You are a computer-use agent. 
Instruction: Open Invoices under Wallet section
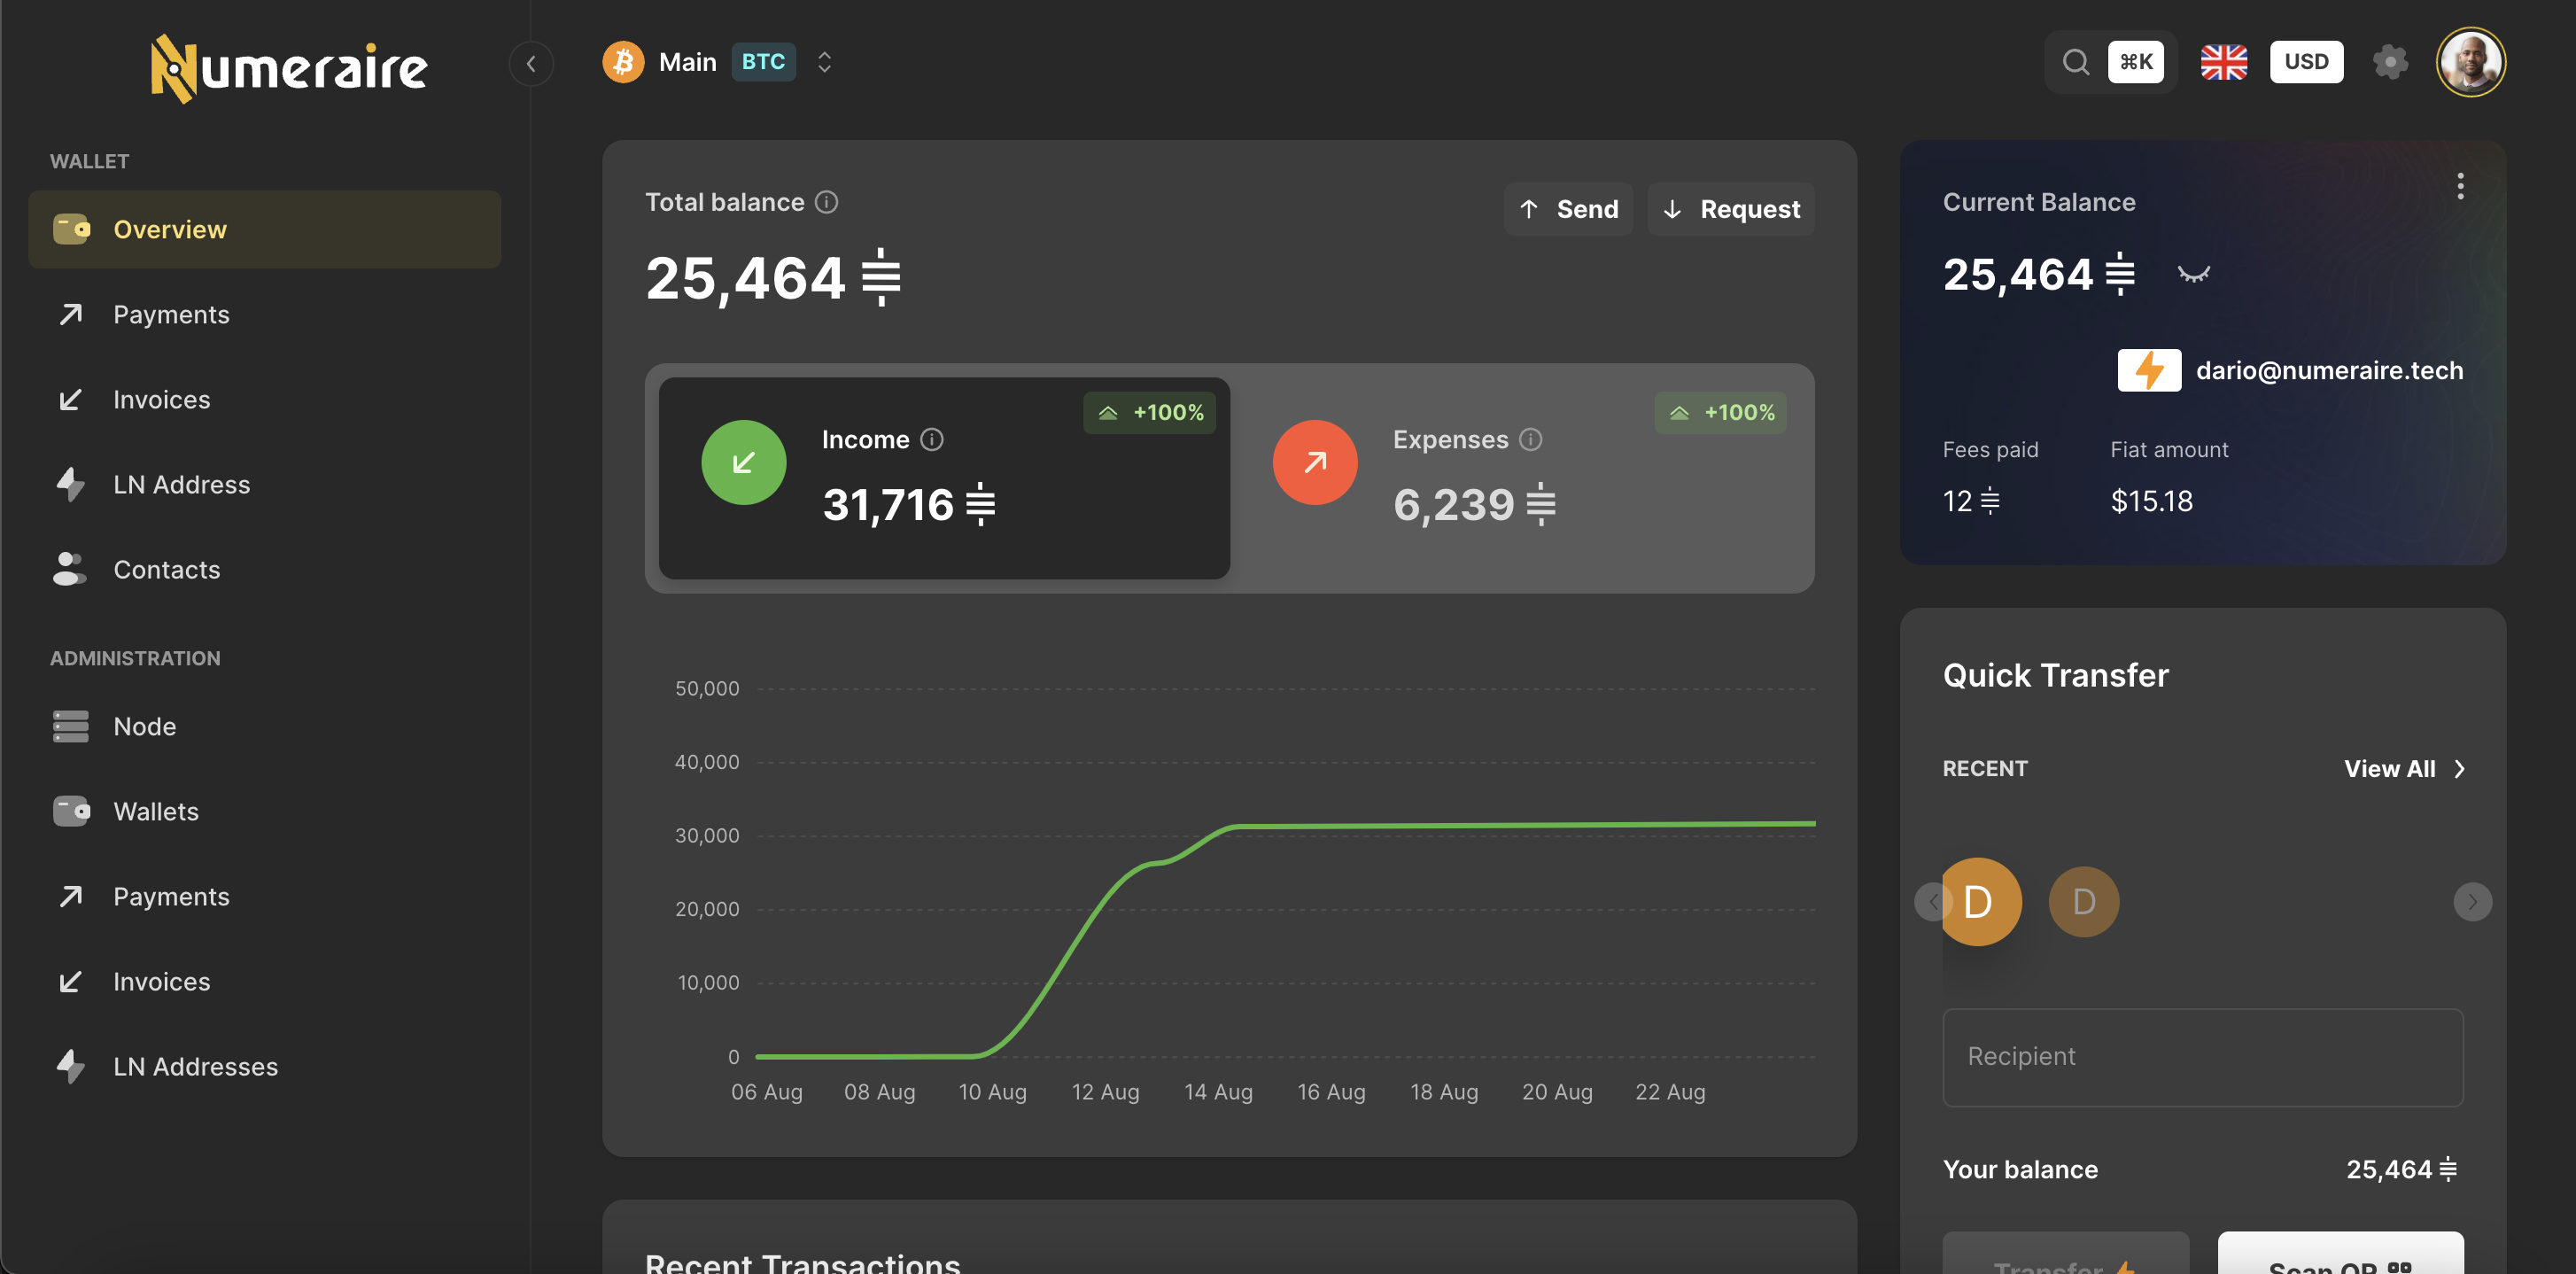[x=264, y=399]
